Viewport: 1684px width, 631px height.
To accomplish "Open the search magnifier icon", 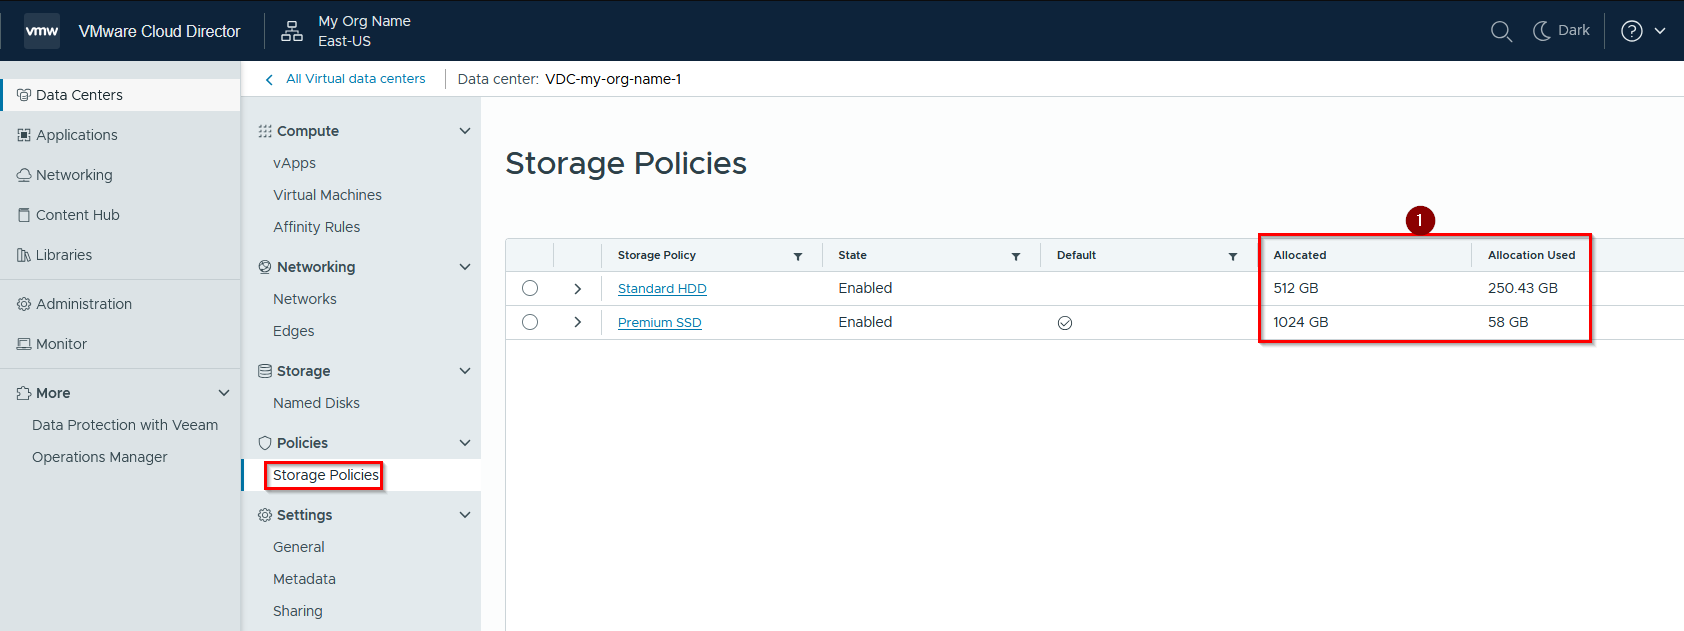I will point(1501,31).
